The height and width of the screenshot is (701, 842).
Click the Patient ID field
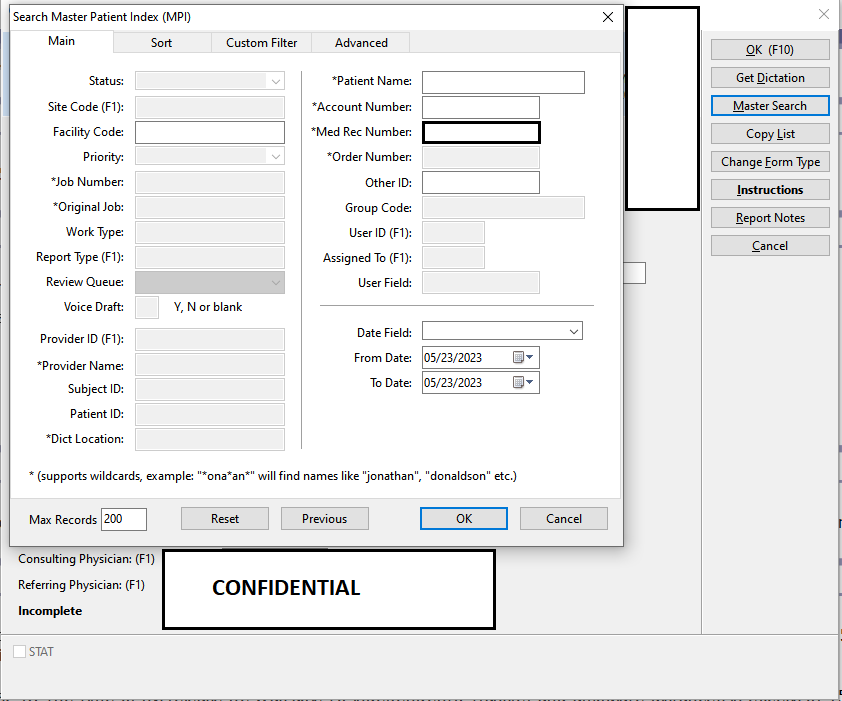[209, 414]
